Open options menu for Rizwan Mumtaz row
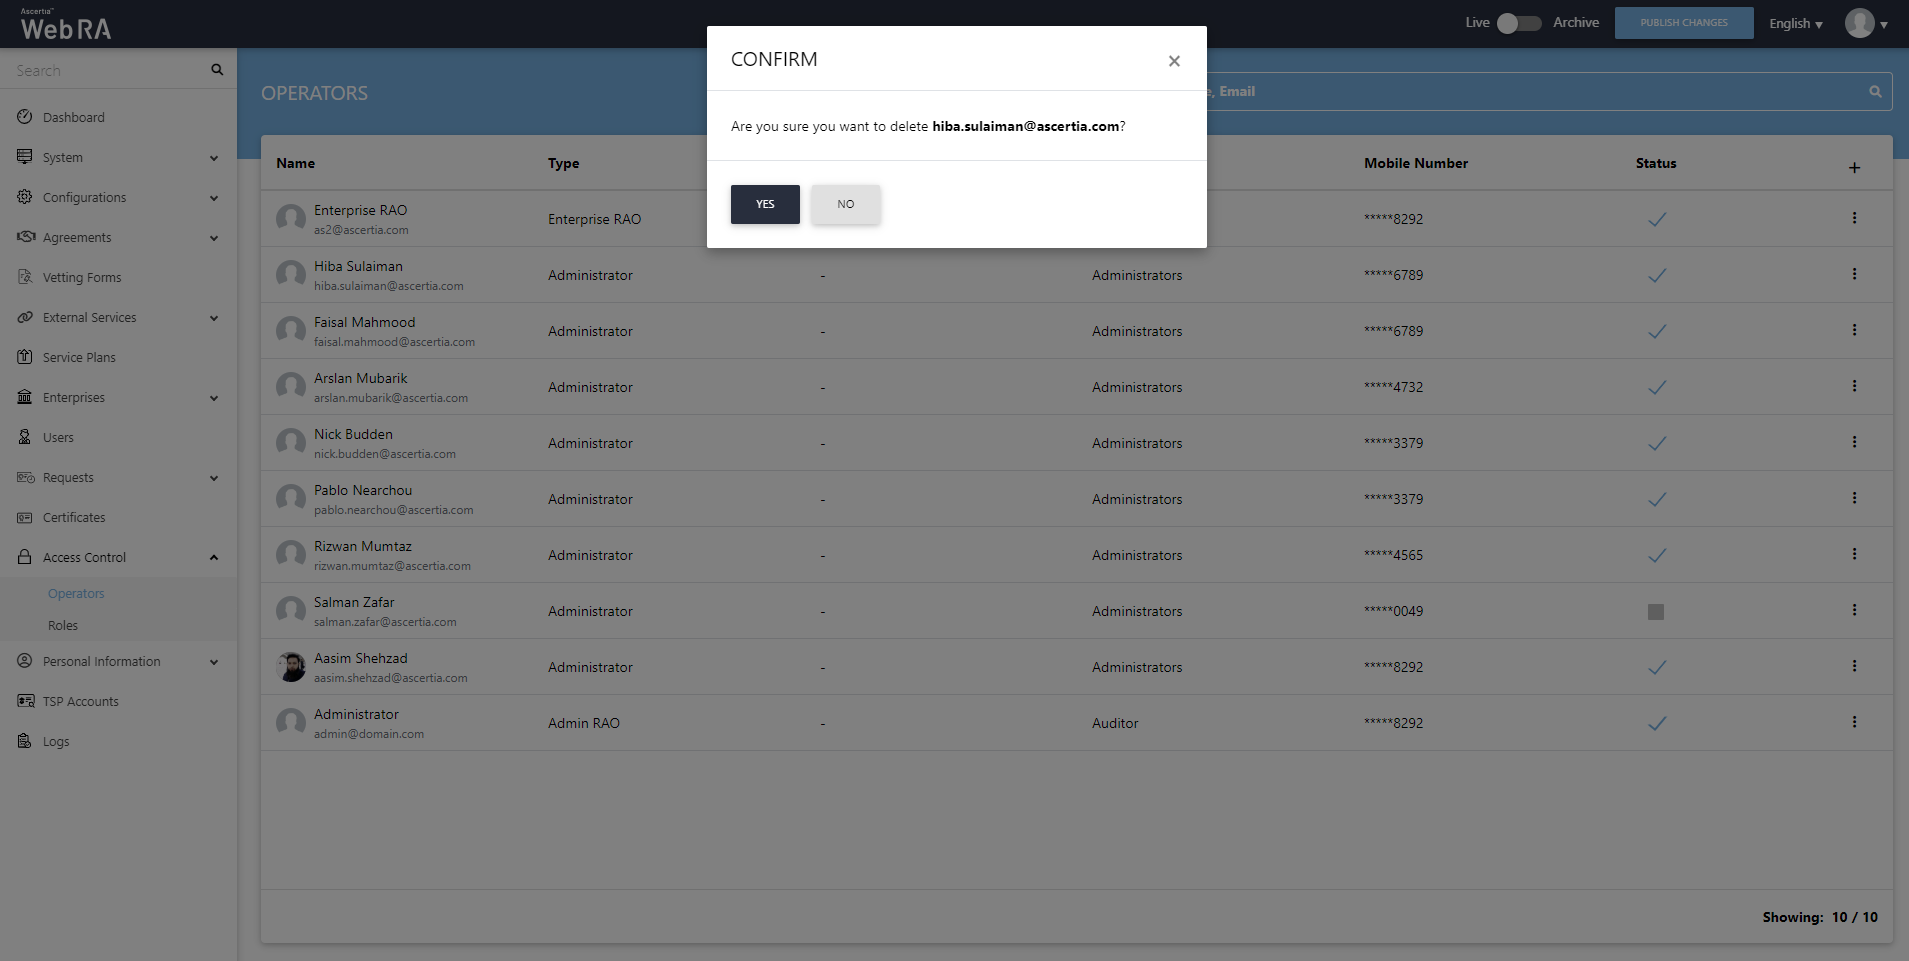1909x961 pixels. 1854,554
